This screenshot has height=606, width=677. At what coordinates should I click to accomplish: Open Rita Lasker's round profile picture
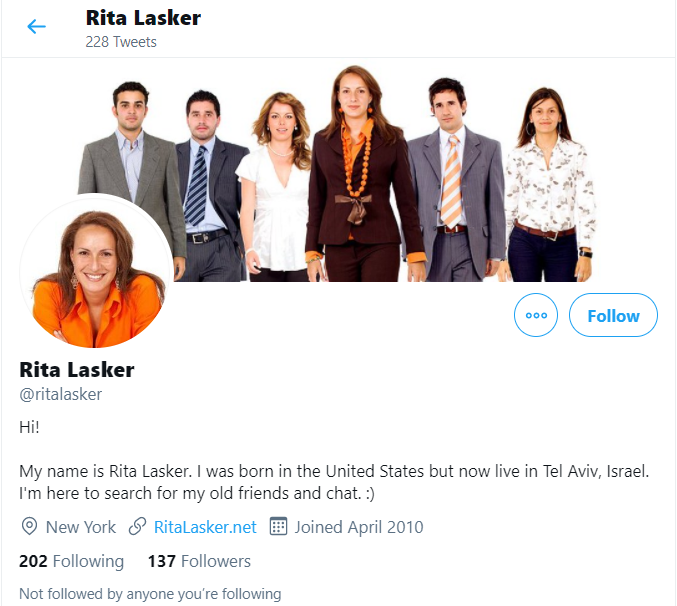coord(96,271)
